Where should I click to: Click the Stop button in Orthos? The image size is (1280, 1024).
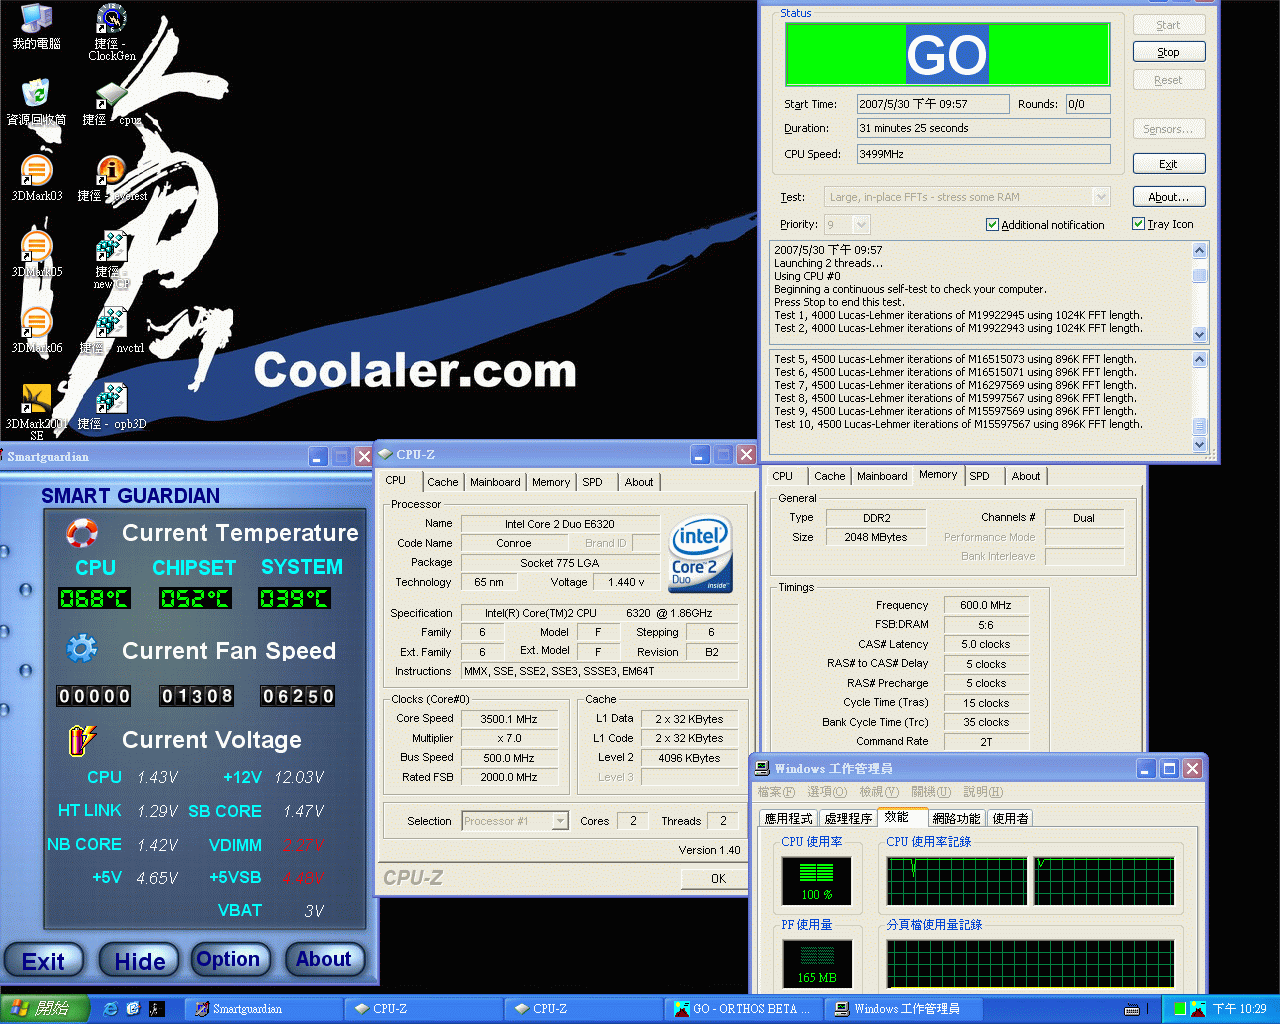point(1168,52)
